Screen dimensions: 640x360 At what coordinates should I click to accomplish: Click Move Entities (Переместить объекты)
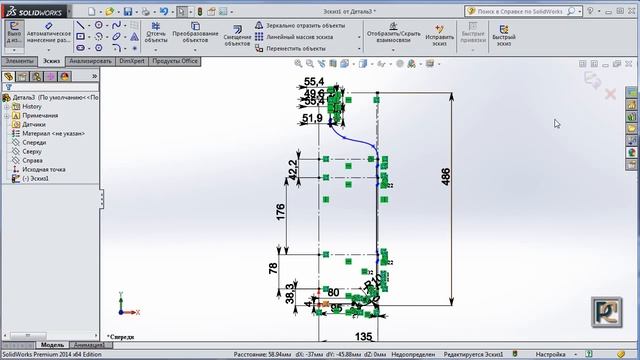(x=291, y=48)
